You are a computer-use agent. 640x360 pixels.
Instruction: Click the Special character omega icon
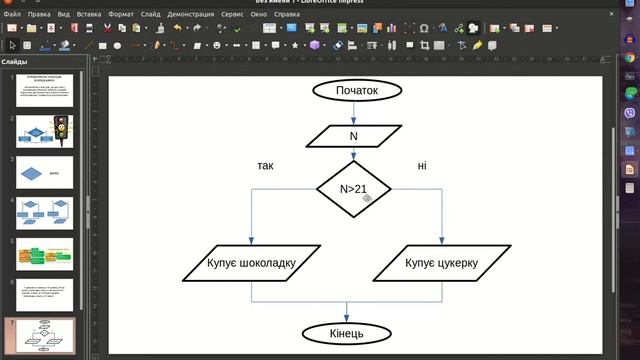tap(424, 28)
